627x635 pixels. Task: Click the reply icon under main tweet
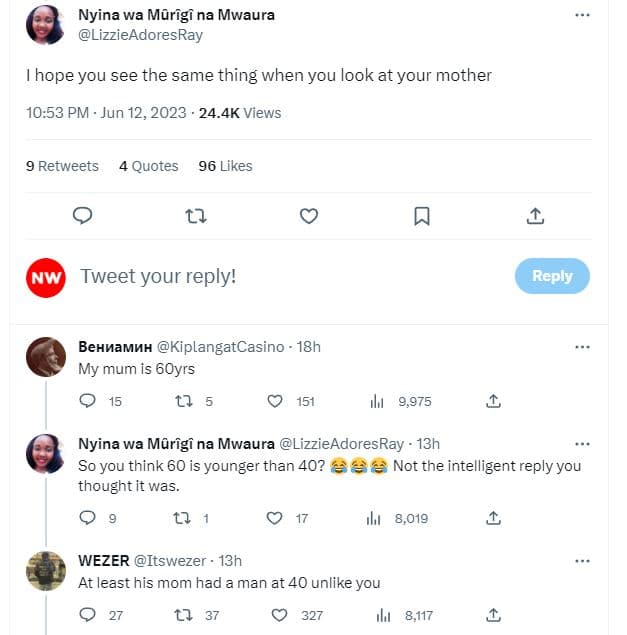83,216
